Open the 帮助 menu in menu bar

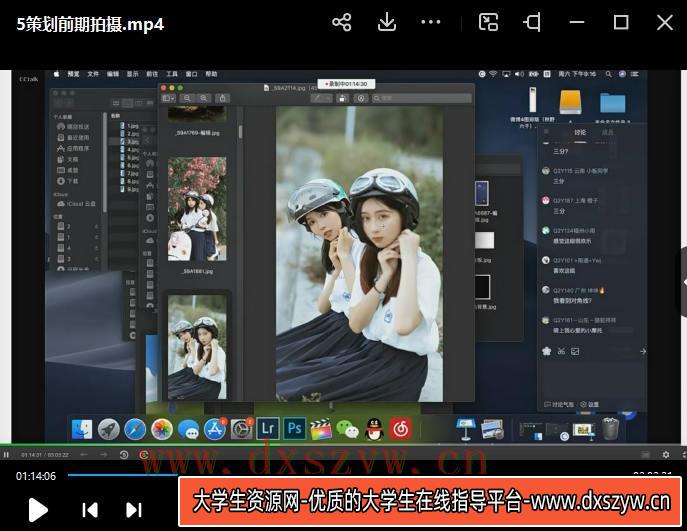[x=211, y=74]
